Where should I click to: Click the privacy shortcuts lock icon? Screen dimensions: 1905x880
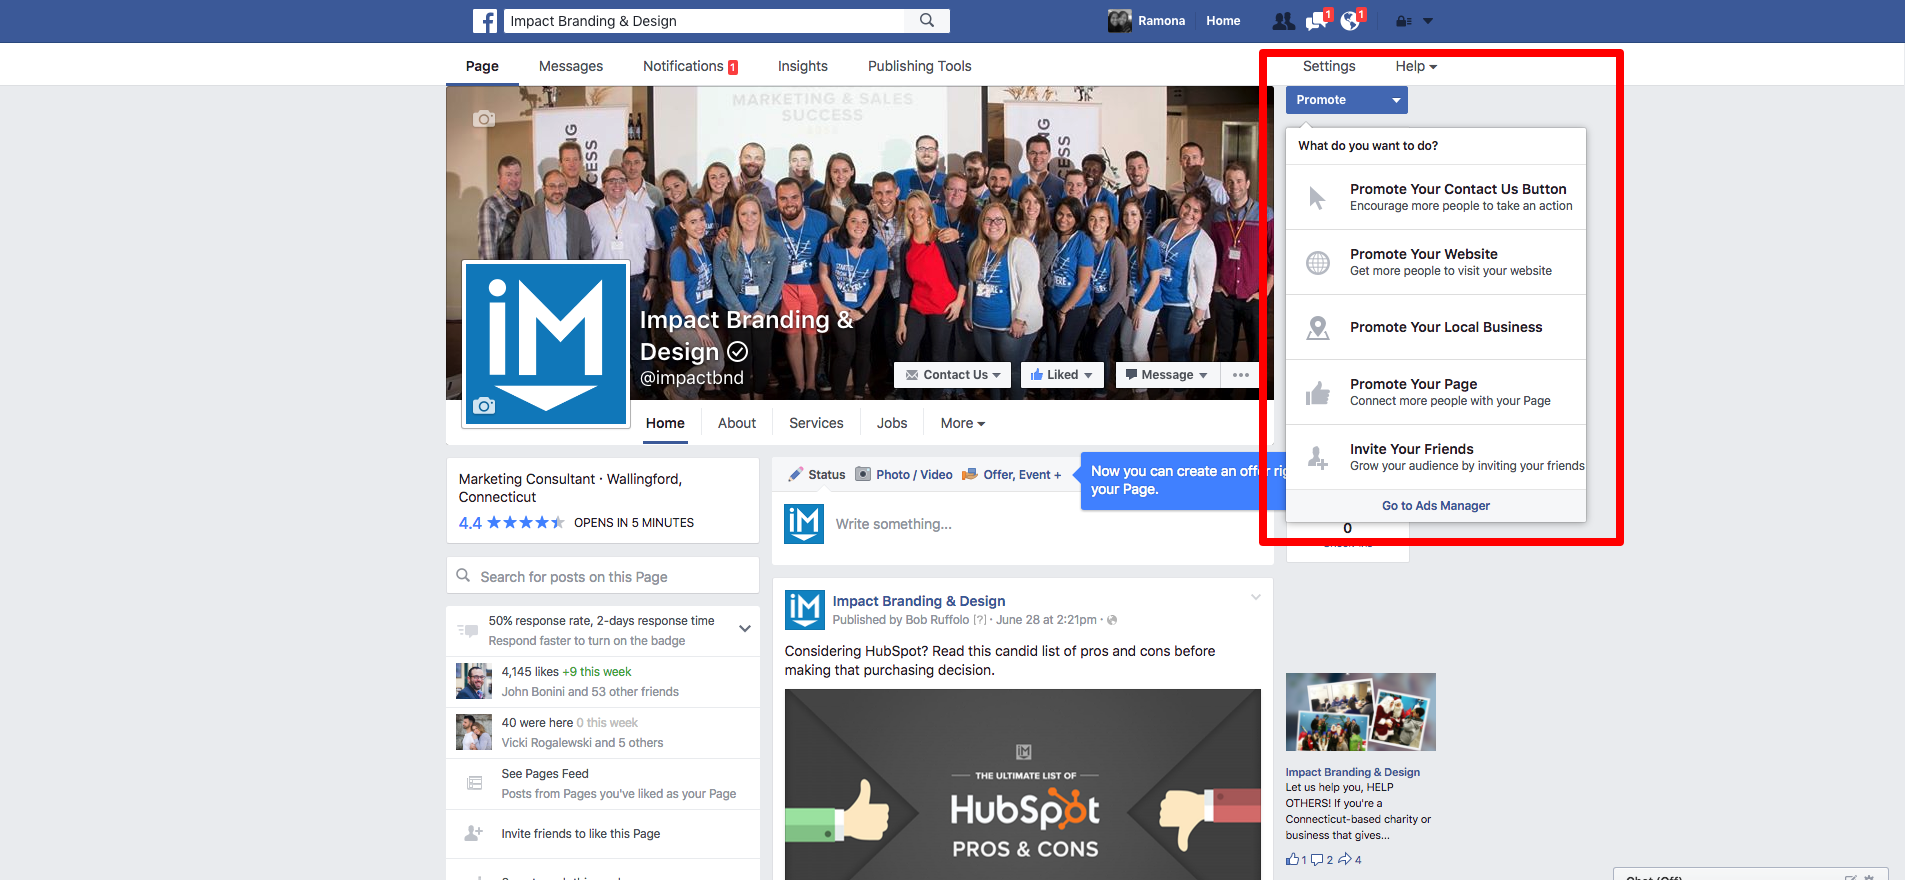click(x=1404, y=21)
